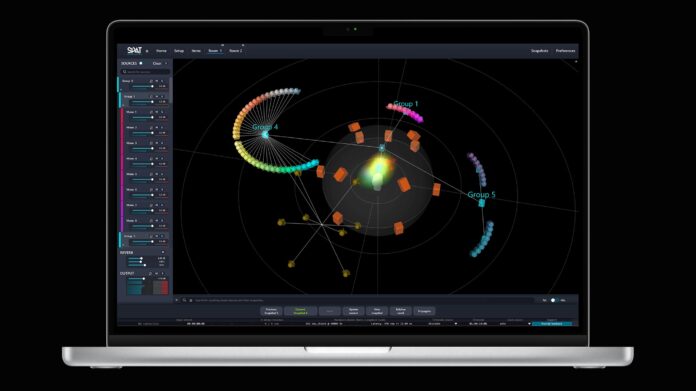Screen dimensions: 696x391
Task: Click the Update current button
Action: (353, 311)
